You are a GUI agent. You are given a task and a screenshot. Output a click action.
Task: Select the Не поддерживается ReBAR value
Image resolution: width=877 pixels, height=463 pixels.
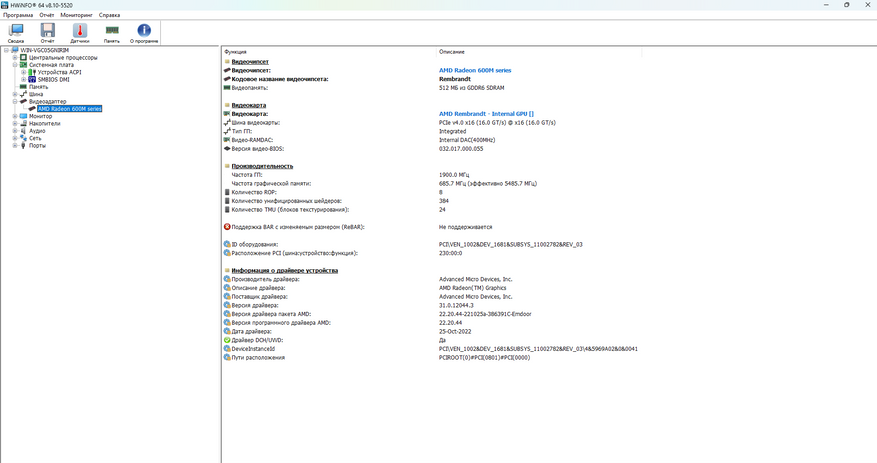465,227
